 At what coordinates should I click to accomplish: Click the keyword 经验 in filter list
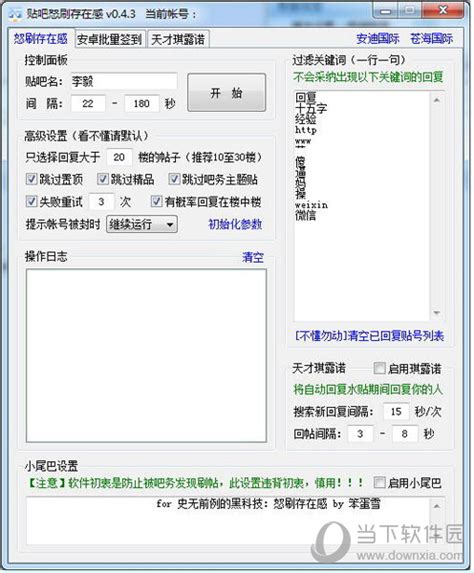(x=306, y=119)
